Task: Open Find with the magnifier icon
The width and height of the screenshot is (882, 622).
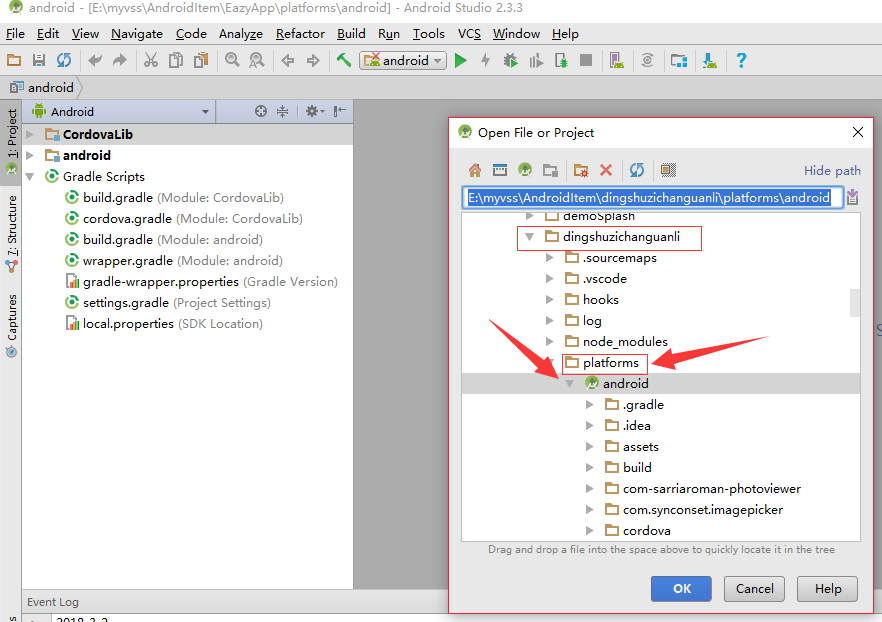Action: point(232,60)
